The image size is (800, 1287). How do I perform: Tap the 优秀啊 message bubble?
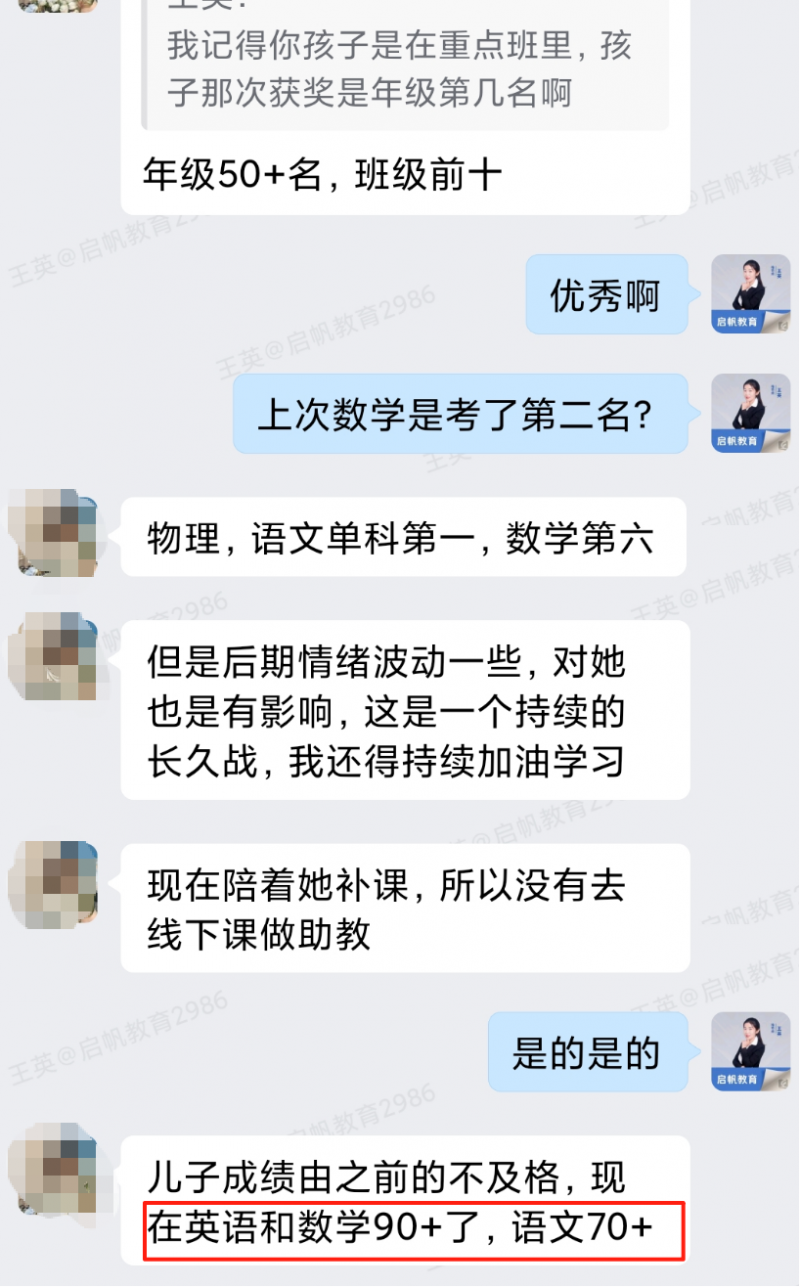pyautogui.click(x=606, y=294)
